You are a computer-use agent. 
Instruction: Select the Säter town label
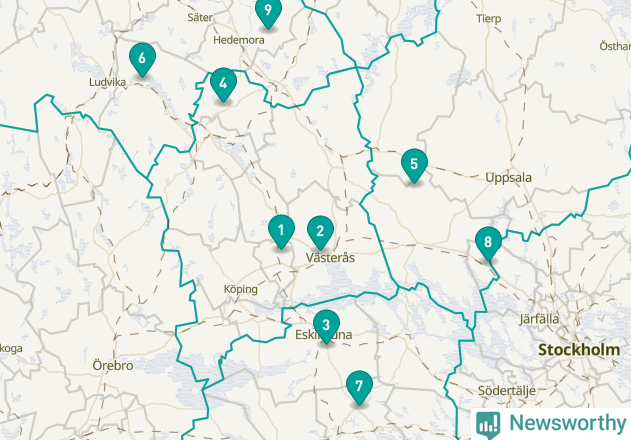pyautogui.click(x=200, y=17)
